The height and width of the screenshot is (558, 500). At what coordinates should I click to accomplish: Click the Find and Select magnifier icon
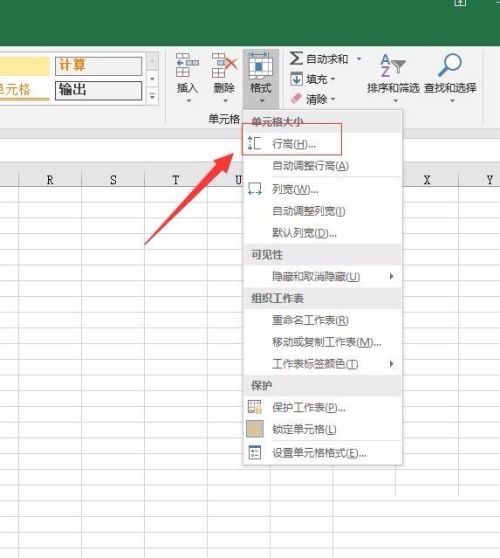[x=450, y=64]
